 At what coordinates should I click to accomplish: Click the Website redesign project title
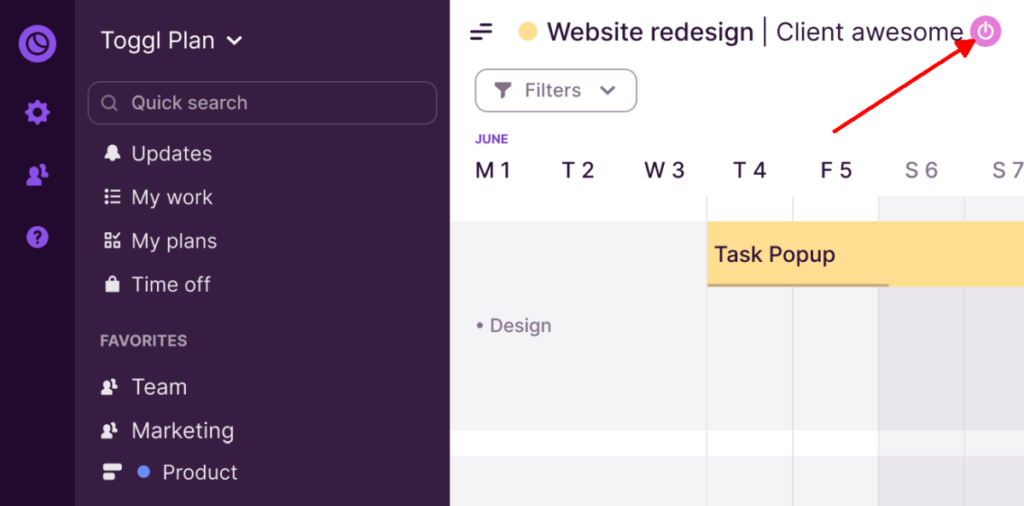tap(650, 31)
